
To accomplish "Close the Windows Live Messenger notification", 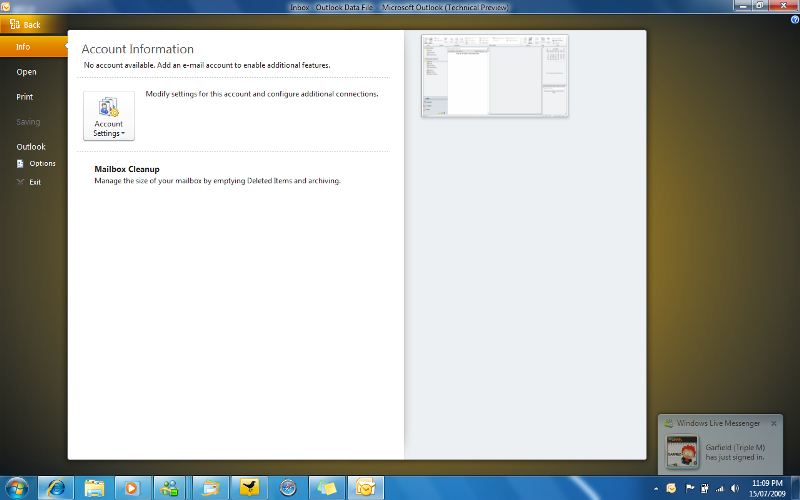I will click(x=773, y=423).
